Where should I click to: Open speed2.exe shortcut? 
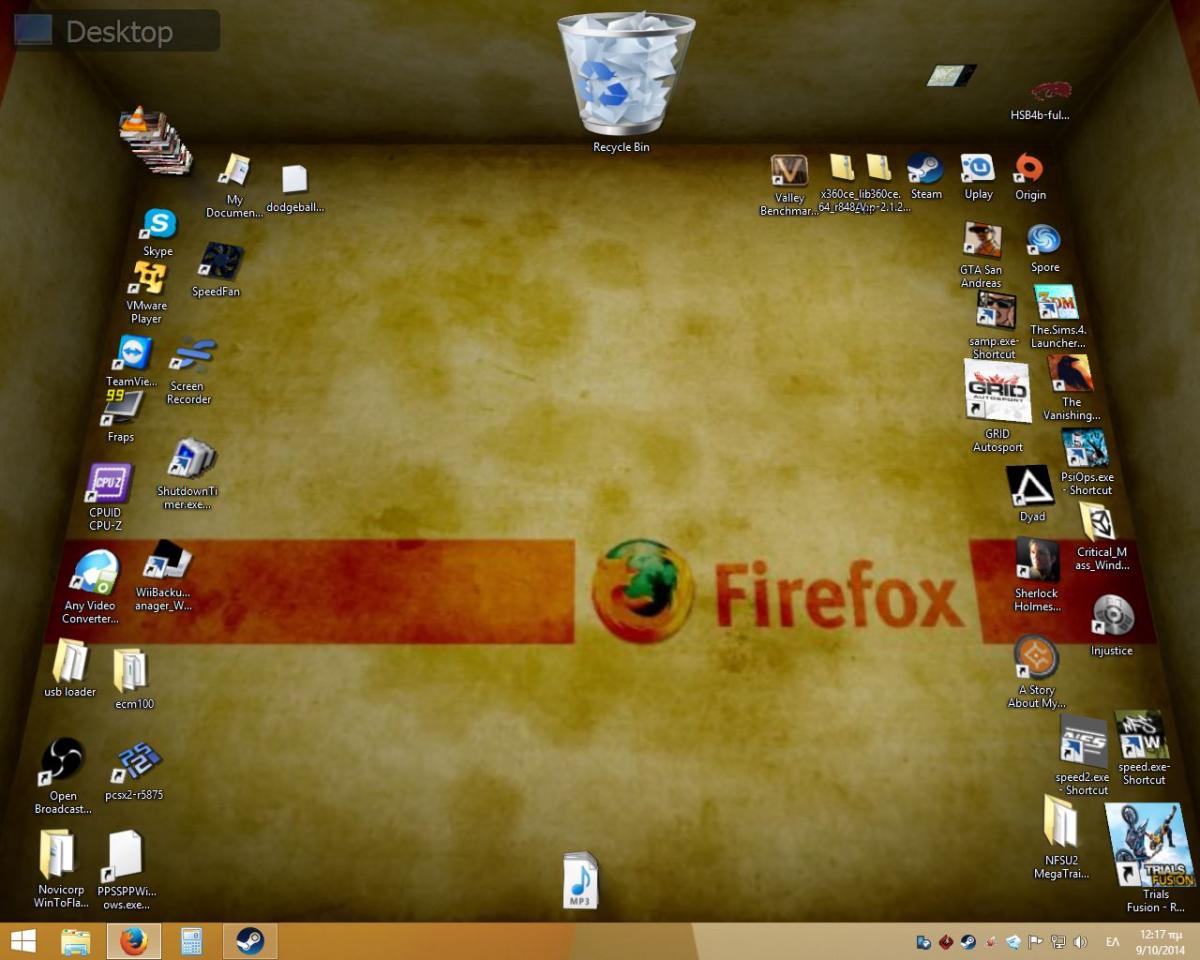1083,741
